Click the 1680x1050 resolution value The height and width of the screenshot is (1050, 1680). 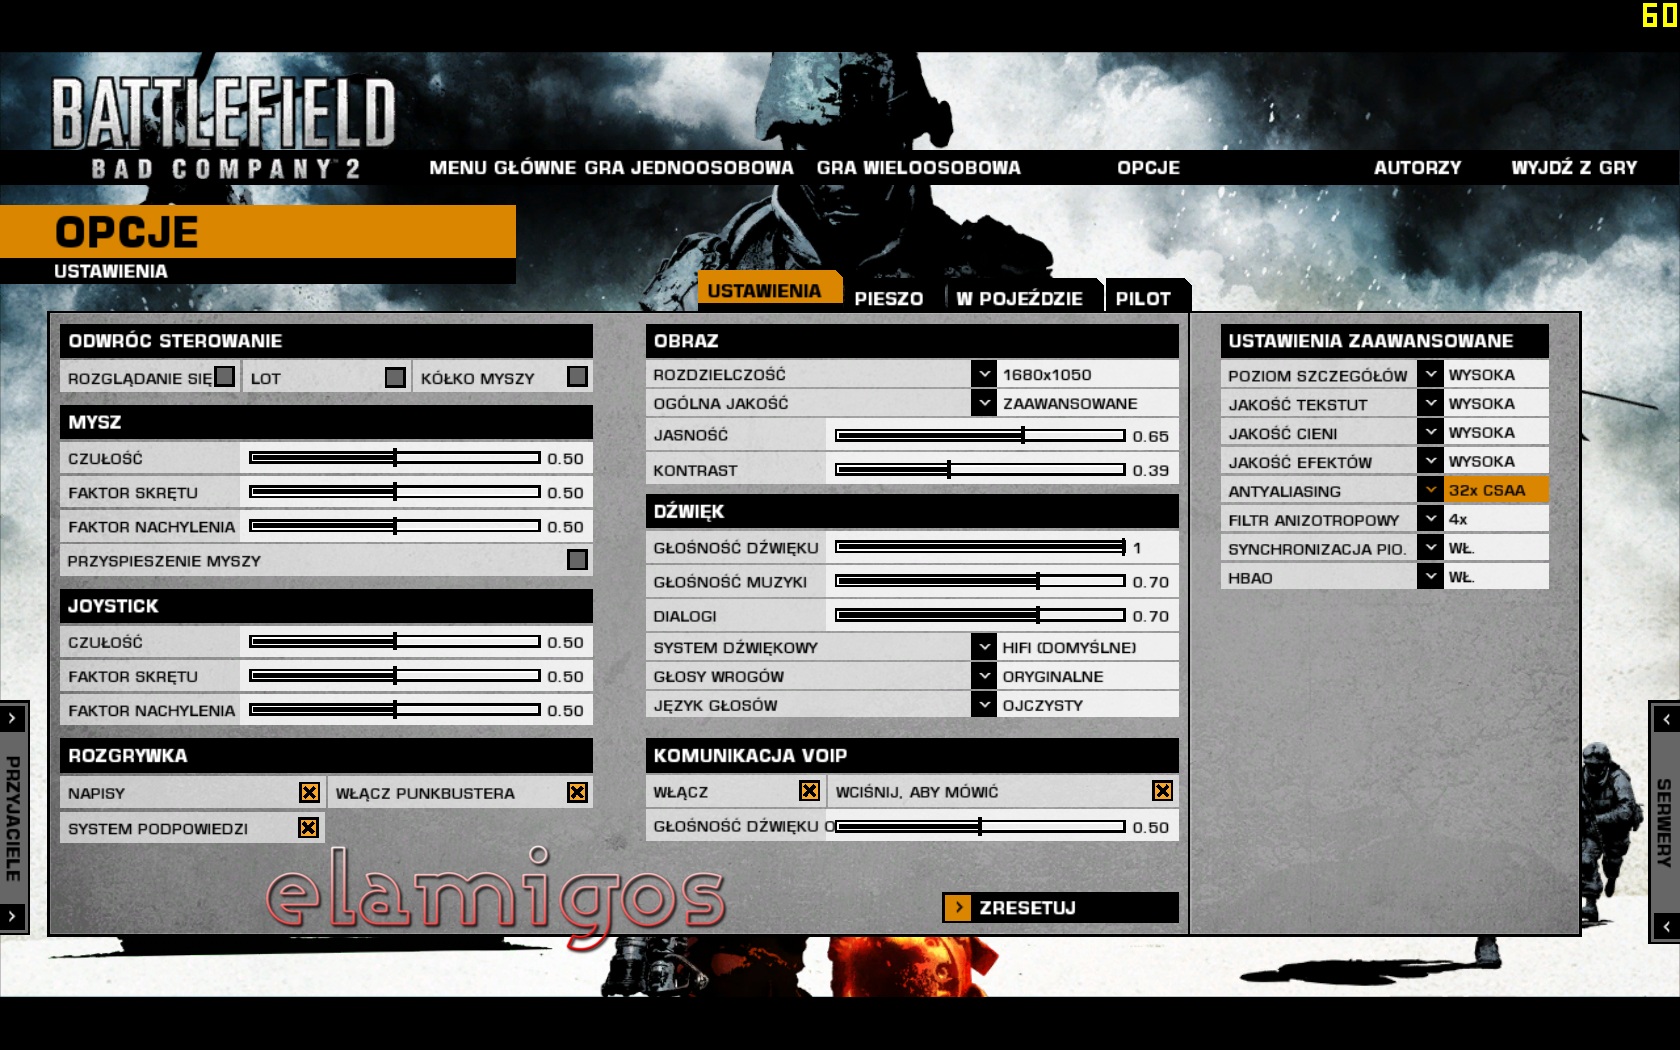[1047, 375]
